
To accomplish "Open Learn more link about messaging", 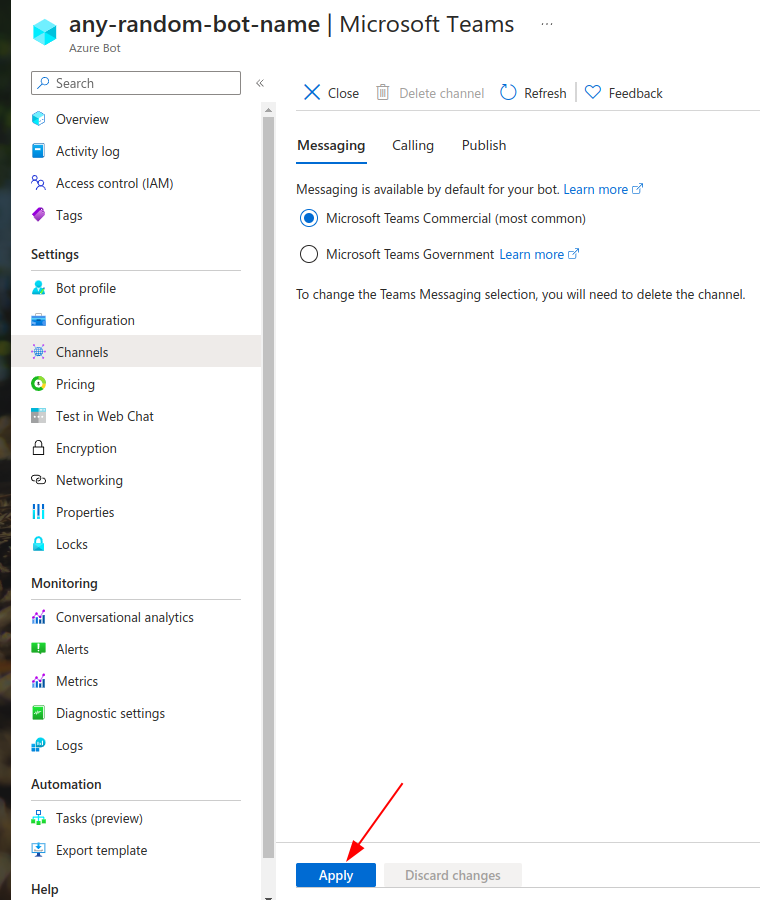I will [603, 189].
